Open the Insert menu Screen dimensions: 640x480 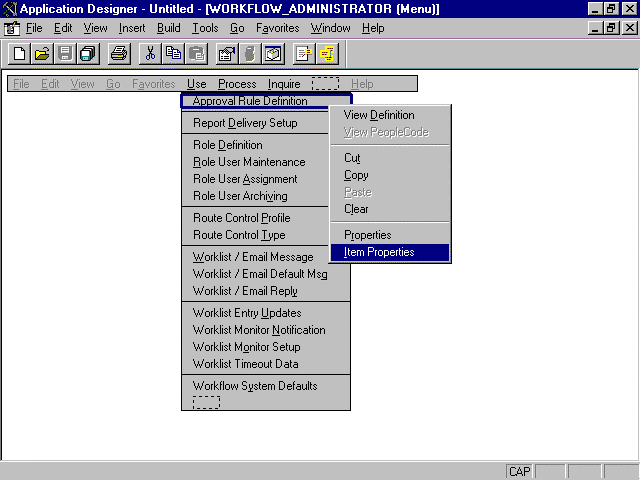[x=132, y=28]
